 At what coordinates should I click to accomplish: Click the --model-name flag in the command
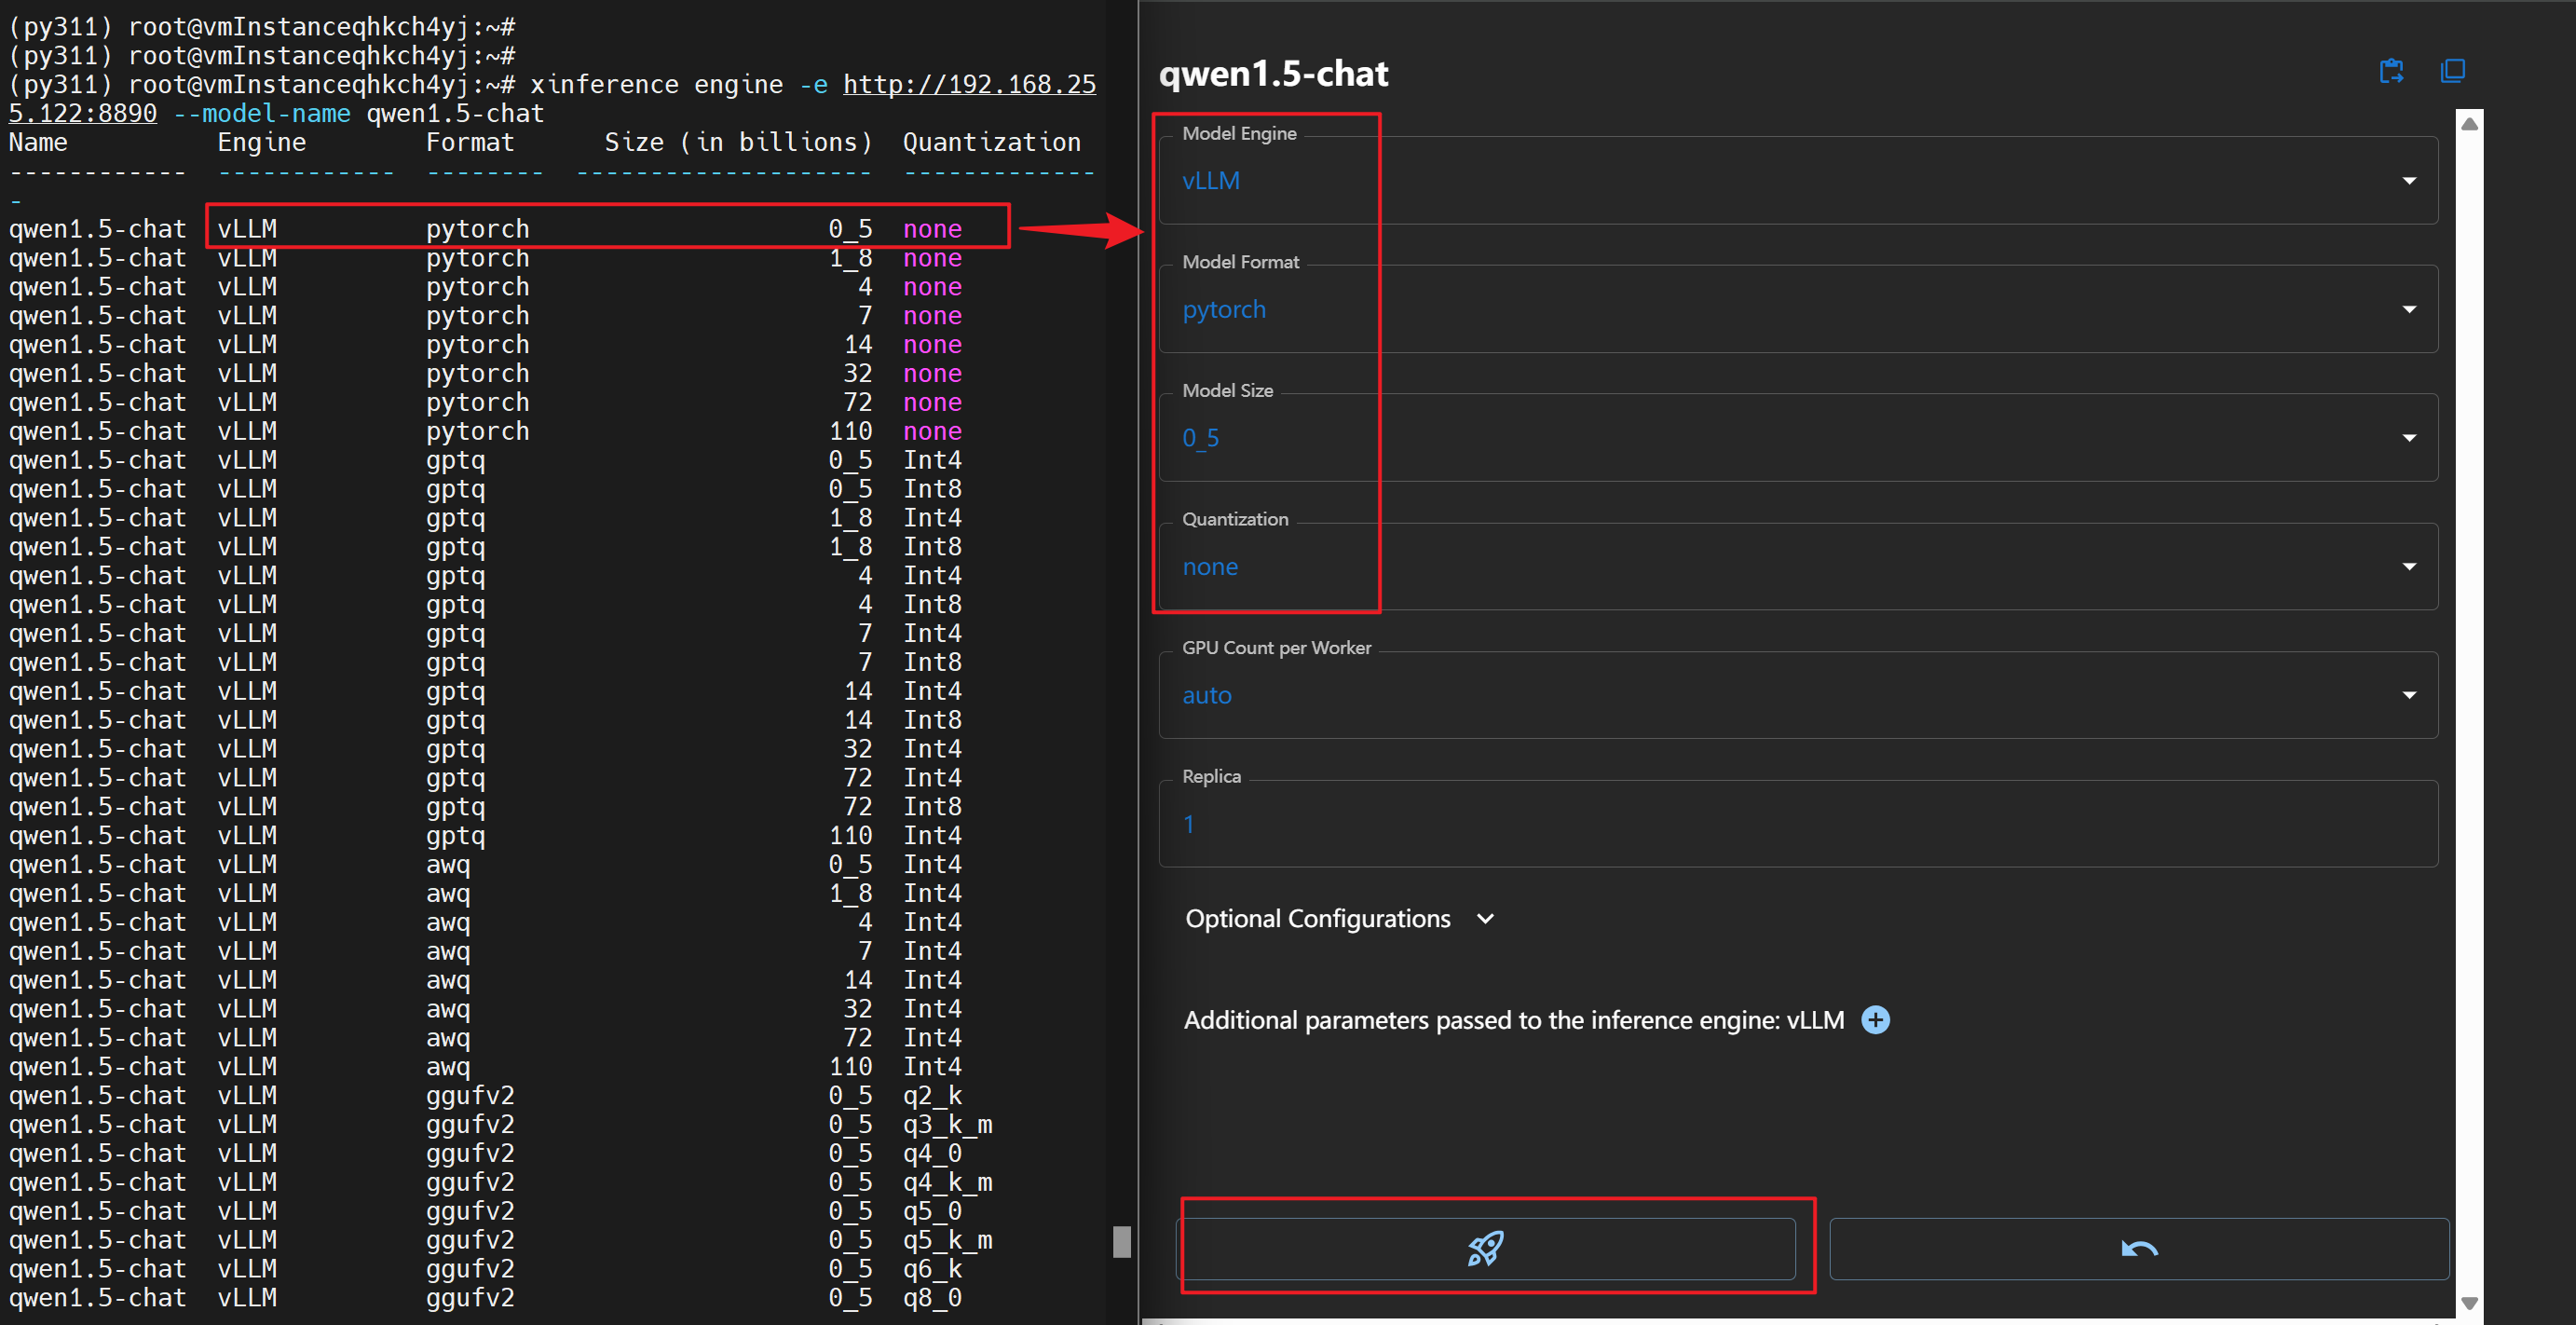click(x=261, y=113)
